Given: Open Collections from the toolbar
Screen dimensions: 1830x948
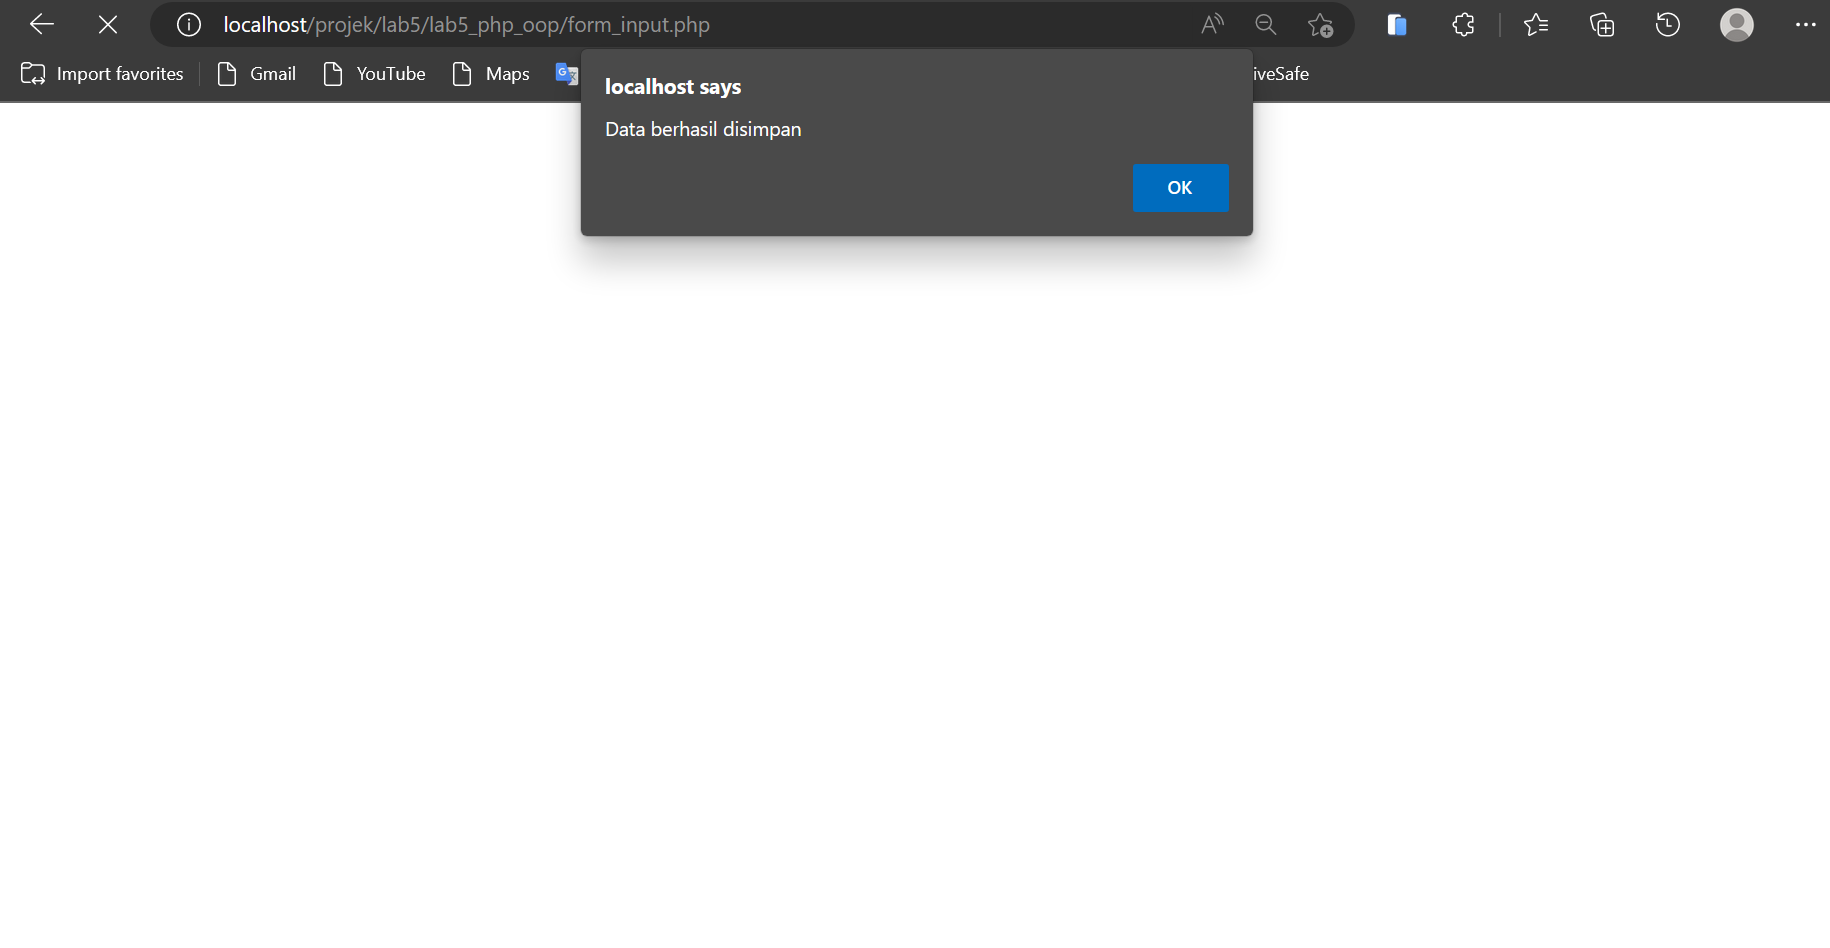Looking at the screenshot, I should 1602,24.
